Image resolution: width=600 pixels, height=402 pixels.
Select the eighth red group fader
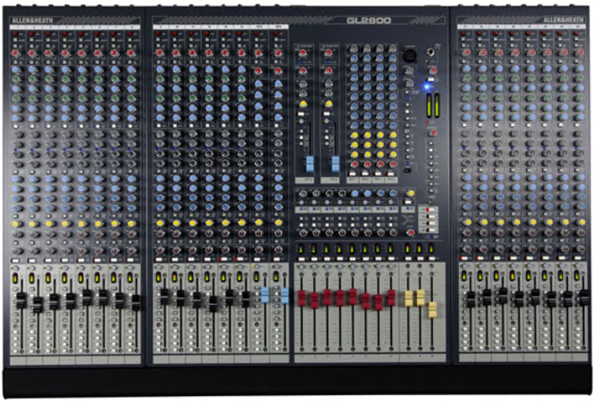tap(391, 298)
